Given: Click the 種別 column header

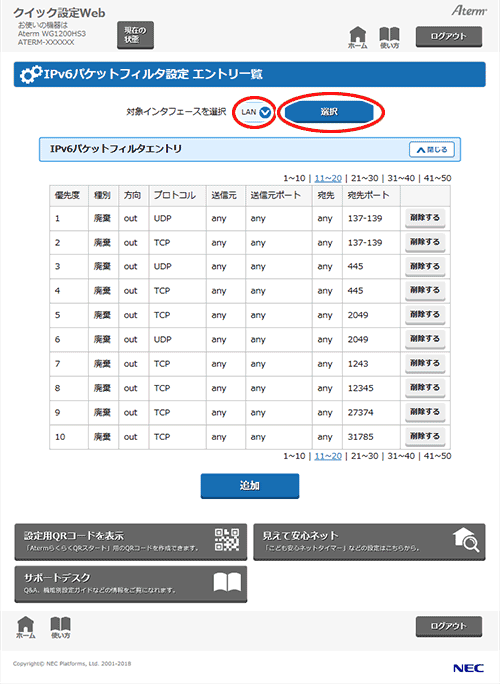Looking at the screenshot, I should (103, 195).
